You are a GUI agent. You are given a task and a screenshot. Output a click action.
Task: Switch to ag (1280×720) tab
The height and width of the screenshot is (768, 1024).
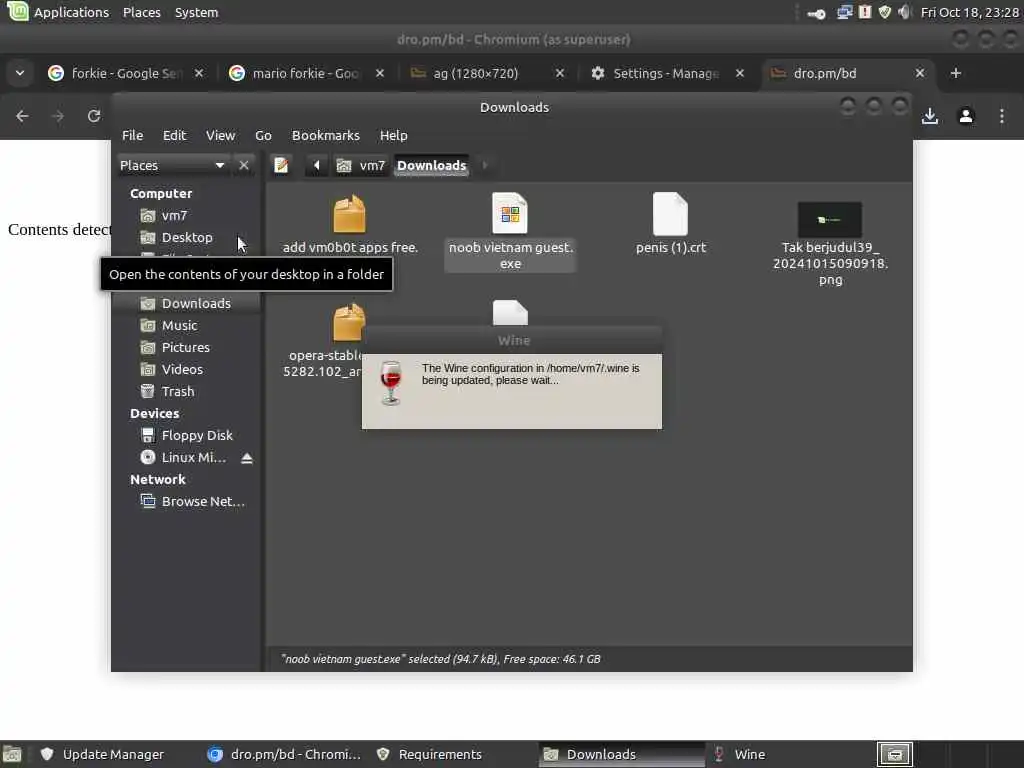(486, 73)
